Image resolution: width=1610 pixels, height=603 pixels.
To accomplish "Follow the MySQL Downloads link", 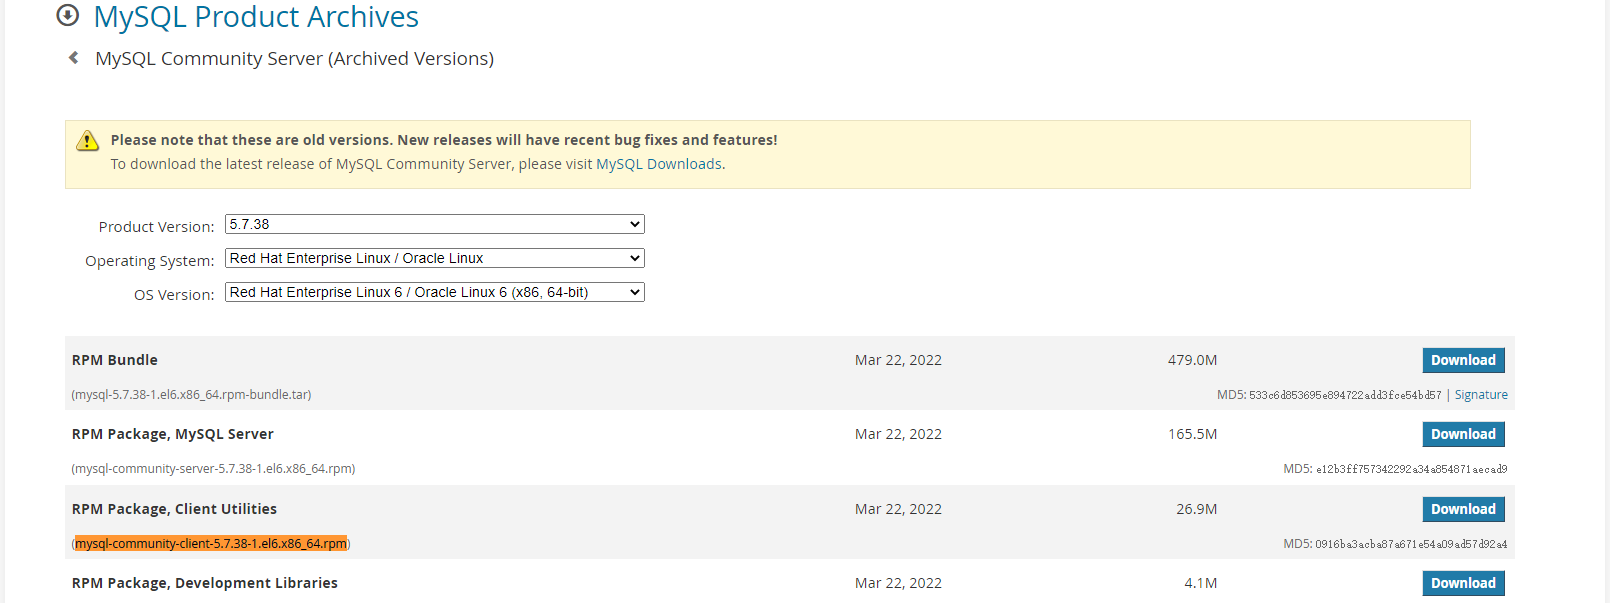I will coord(658,164).
